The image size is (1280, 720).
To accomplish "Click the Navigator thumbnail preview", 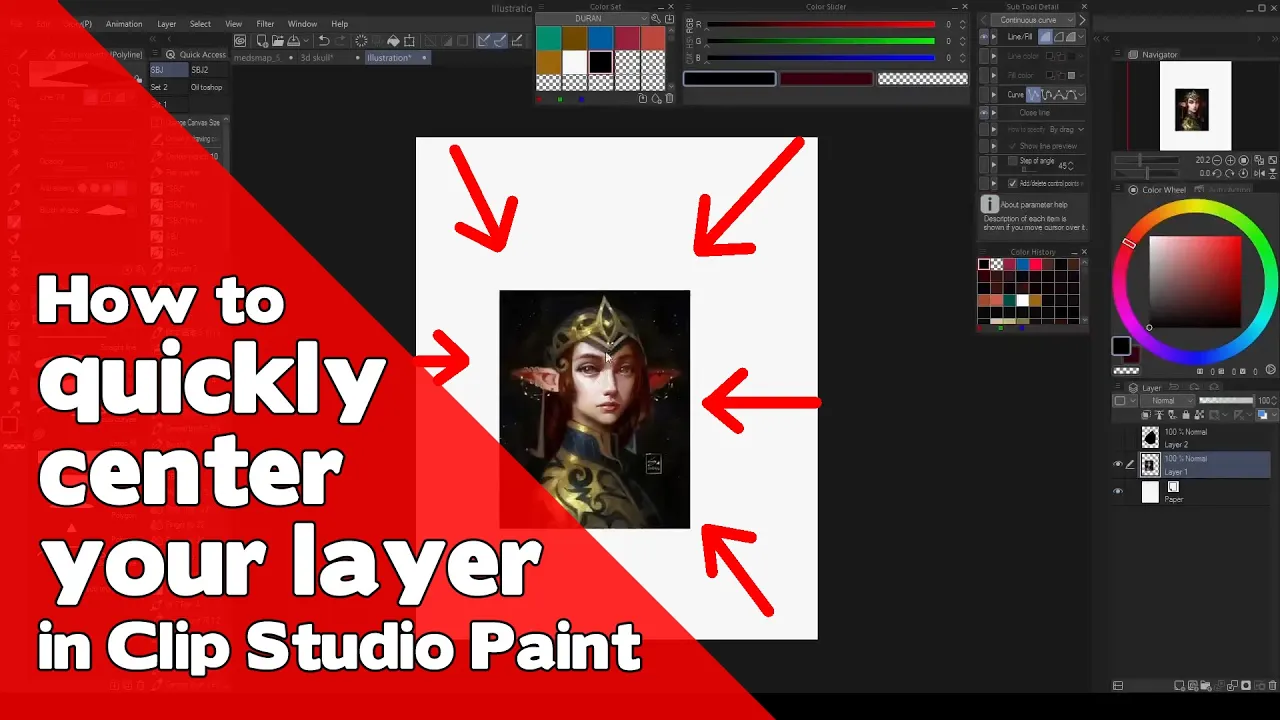I will coord(1195,106).
